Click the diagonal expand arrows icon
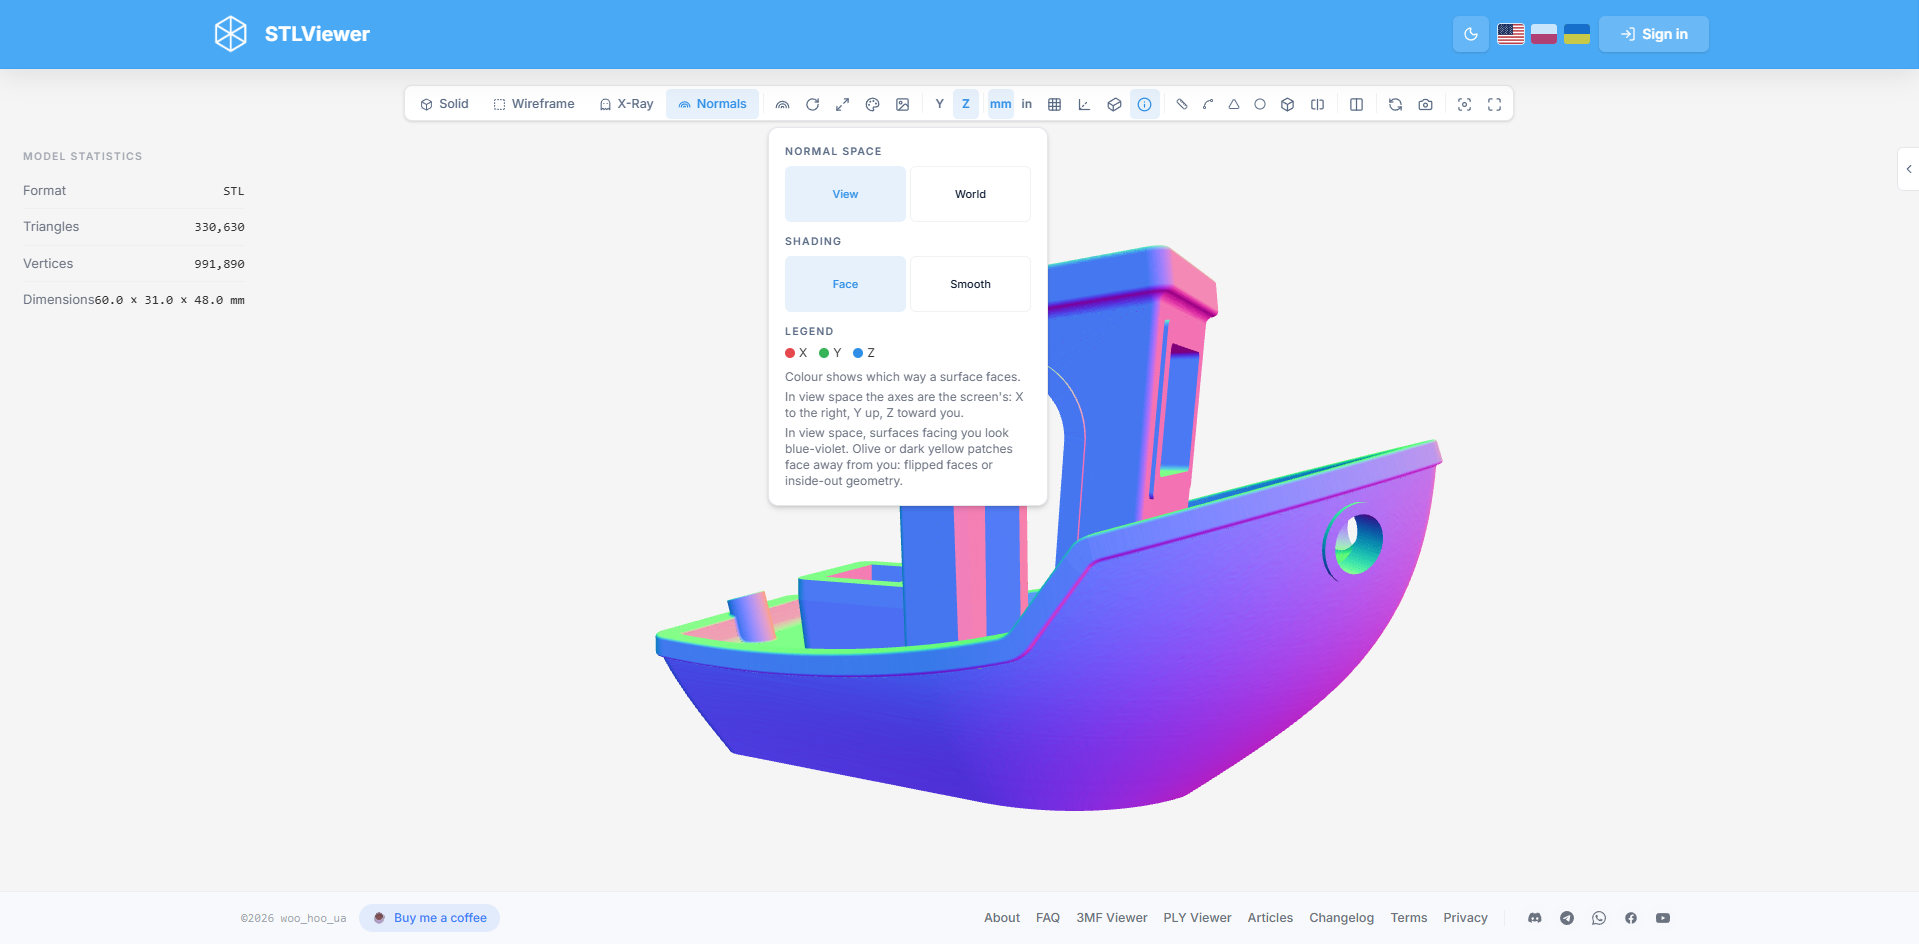Viewport: 1919px width, 944px height. click(x=843, y=104)
